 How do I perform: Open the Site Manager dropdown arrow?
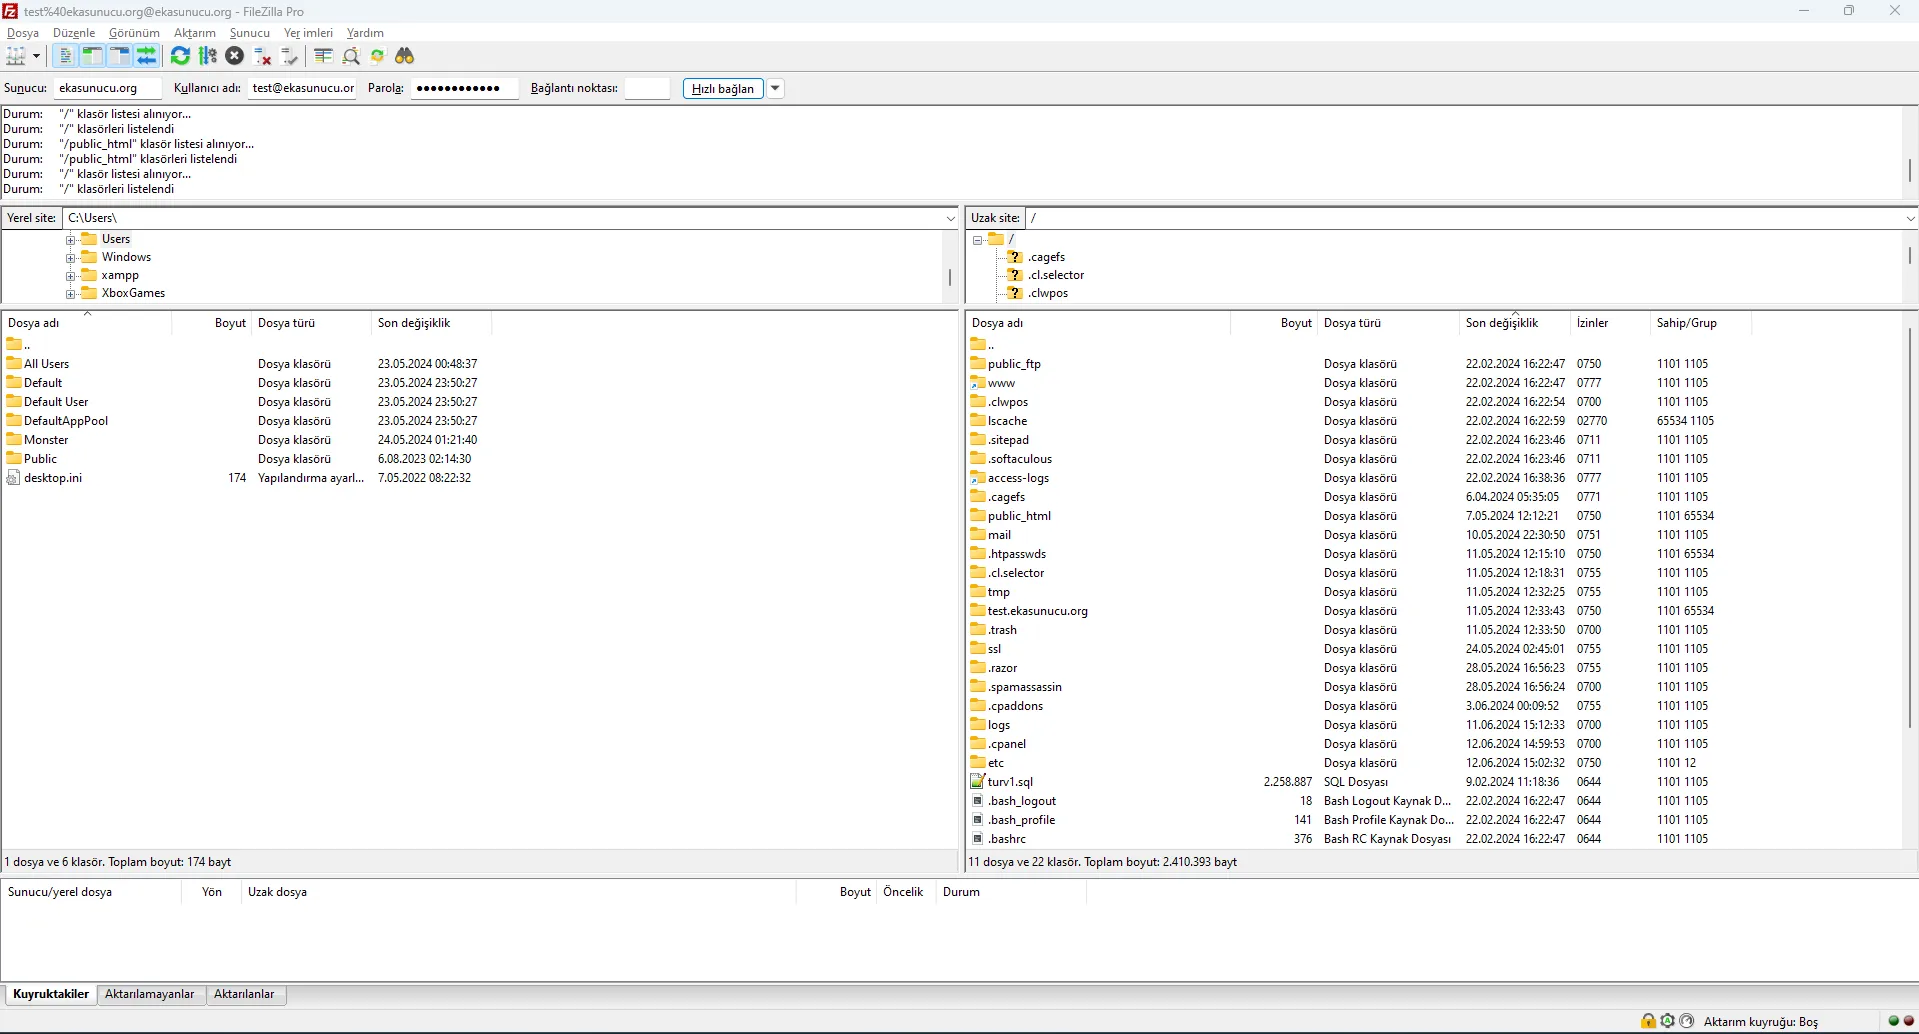[37, 56]
